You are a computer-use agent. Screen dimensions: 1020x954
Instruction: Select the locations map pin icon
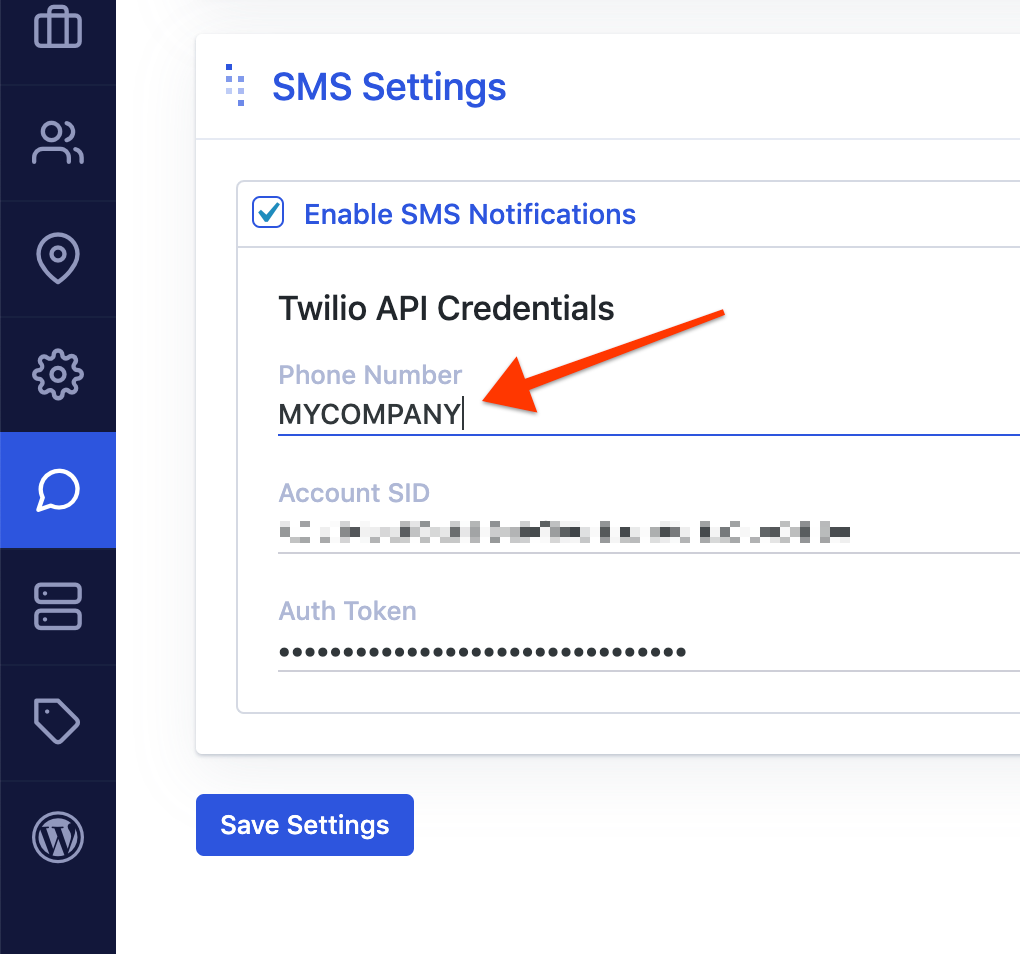(58, 258)
